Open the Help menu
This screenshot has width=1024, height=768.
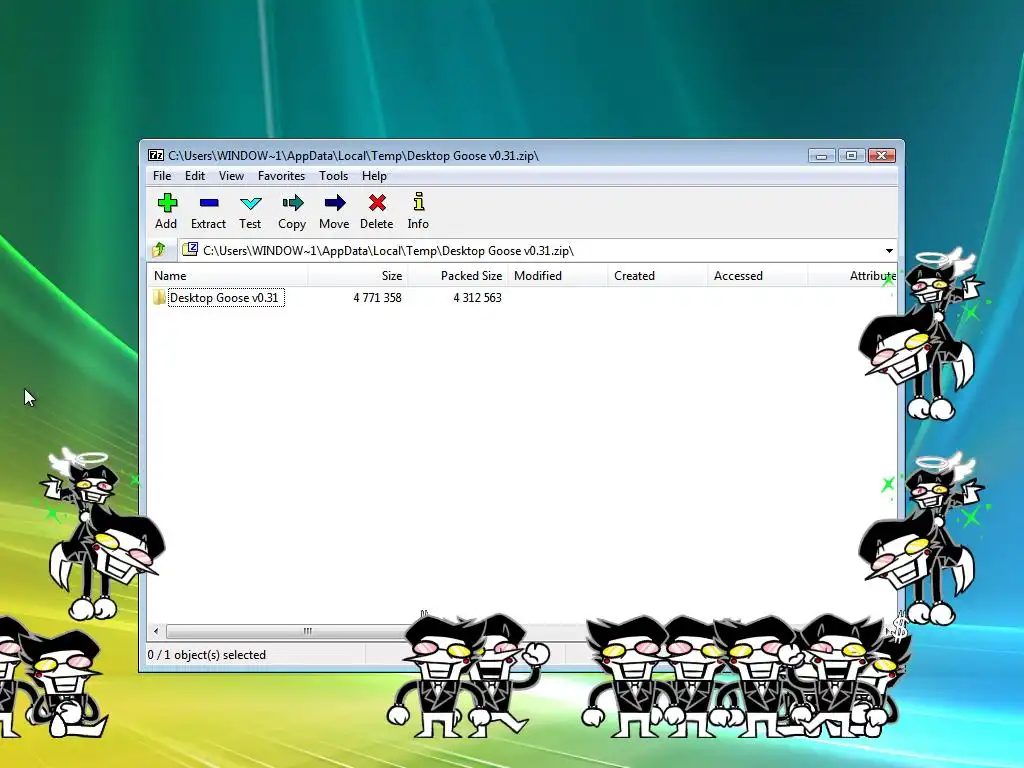[x=374, y=176]
